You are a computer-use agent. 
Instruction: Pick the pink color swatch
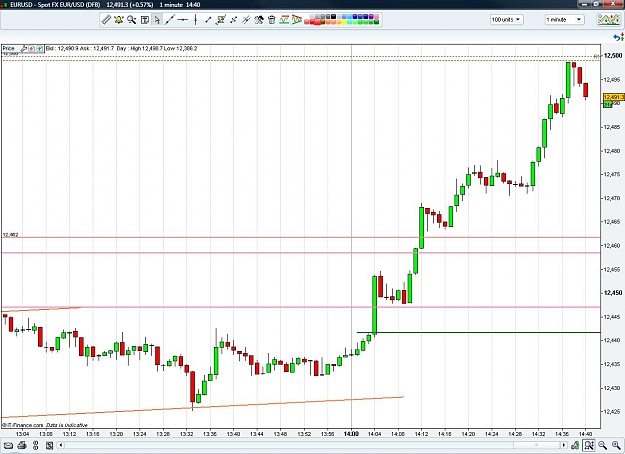pyautogui.click(x=375, y=17)
